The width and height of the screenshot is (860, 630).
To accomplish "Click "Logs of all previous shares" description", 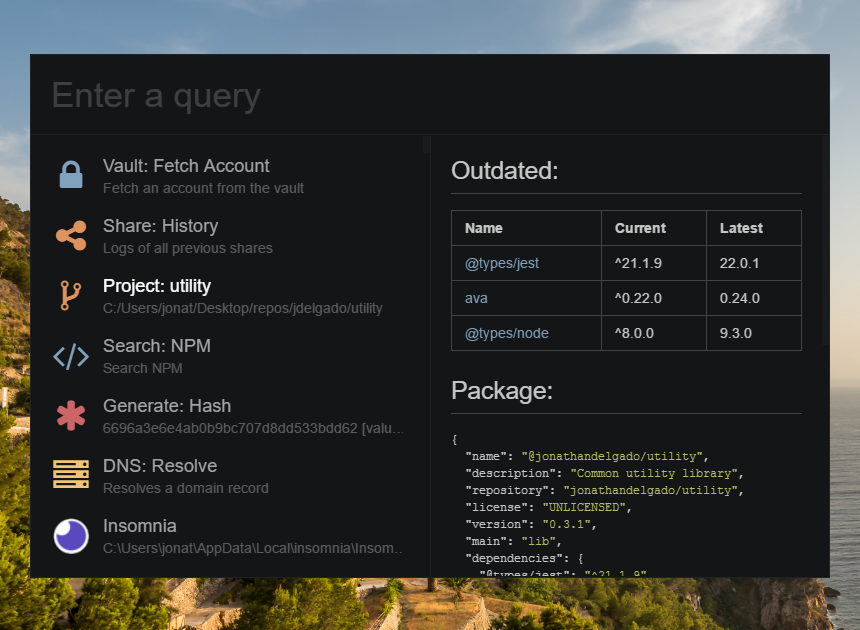I will 188,248.
